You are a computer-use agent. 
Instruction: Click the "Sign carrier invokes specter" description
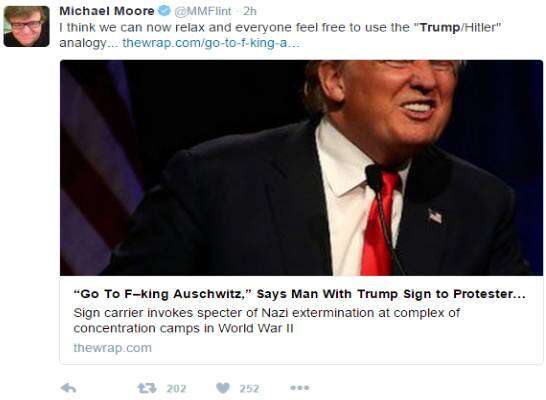pyautogui.click(x=266, y=313)
